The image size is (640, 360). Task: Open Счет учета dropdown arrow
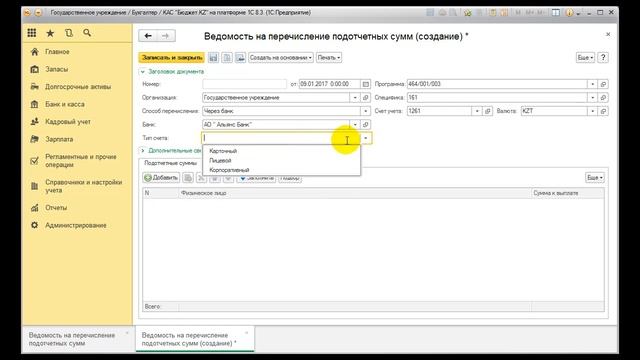point(477,111)
